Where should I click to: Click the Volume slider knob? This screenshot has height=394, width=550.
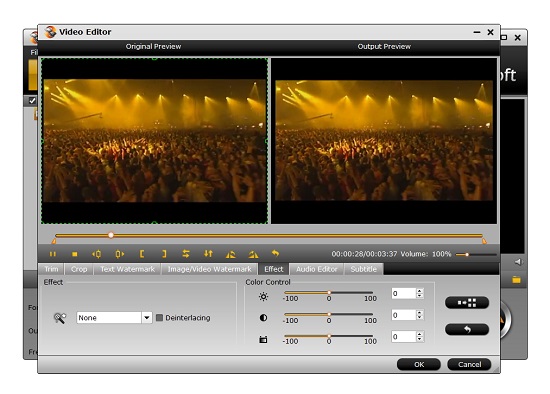pos(467,254)
